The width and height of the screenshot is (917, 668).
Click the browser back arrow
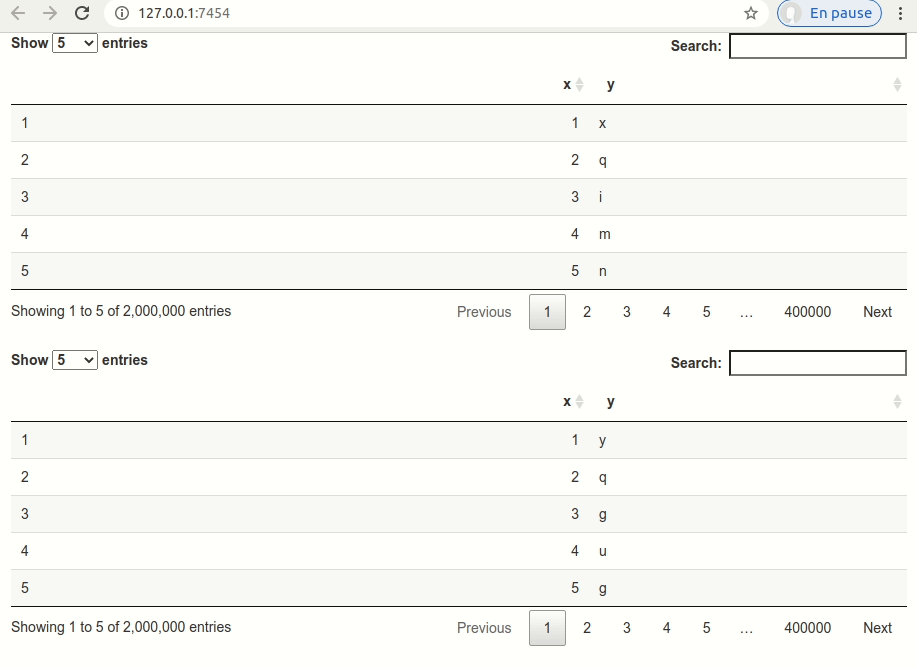coord(18,13)
